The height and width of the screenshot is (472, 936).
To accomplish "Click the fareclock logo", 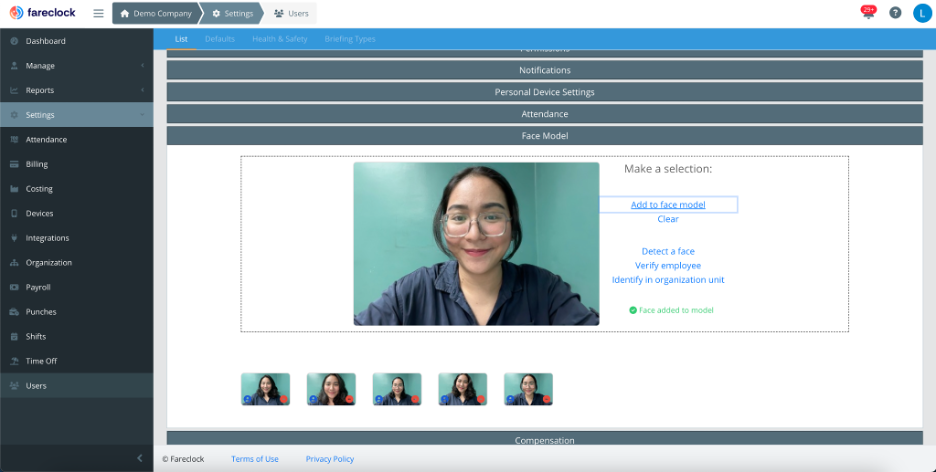I will (x=43, y=13).
